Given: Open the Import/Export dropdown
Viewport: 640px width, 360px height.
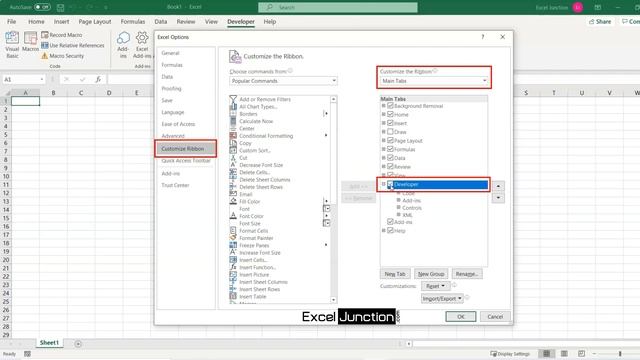Looking at the screenshot, I should point(442,298).
